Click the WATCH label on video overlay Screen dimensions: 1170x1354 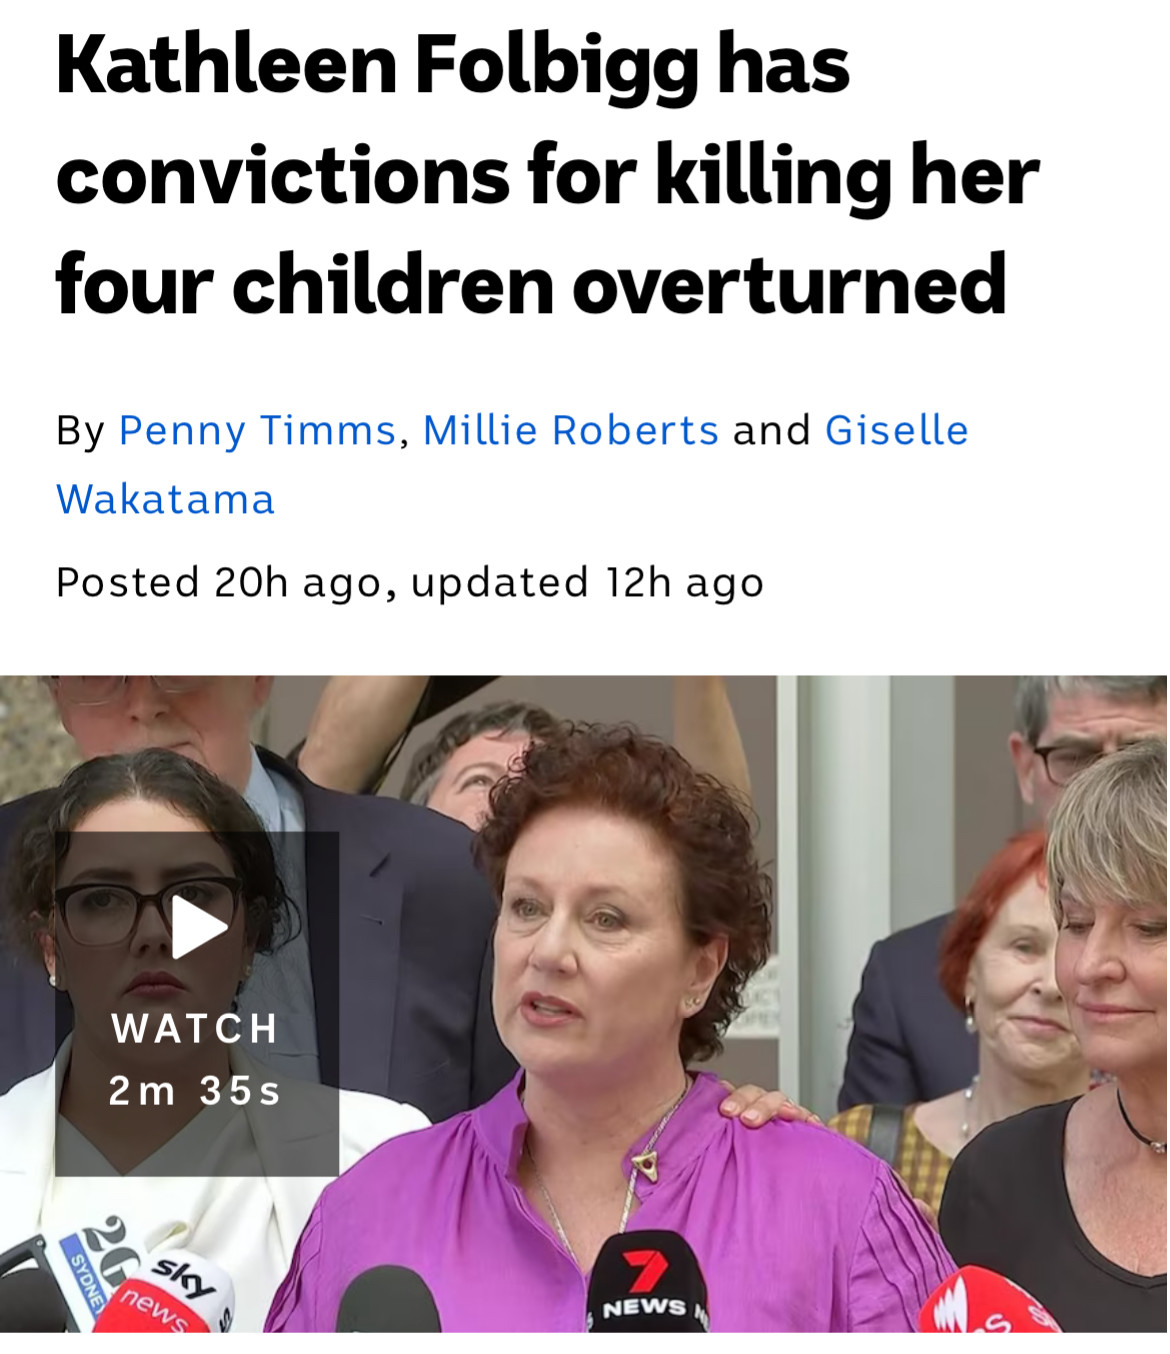click(x=195, y=1028)
